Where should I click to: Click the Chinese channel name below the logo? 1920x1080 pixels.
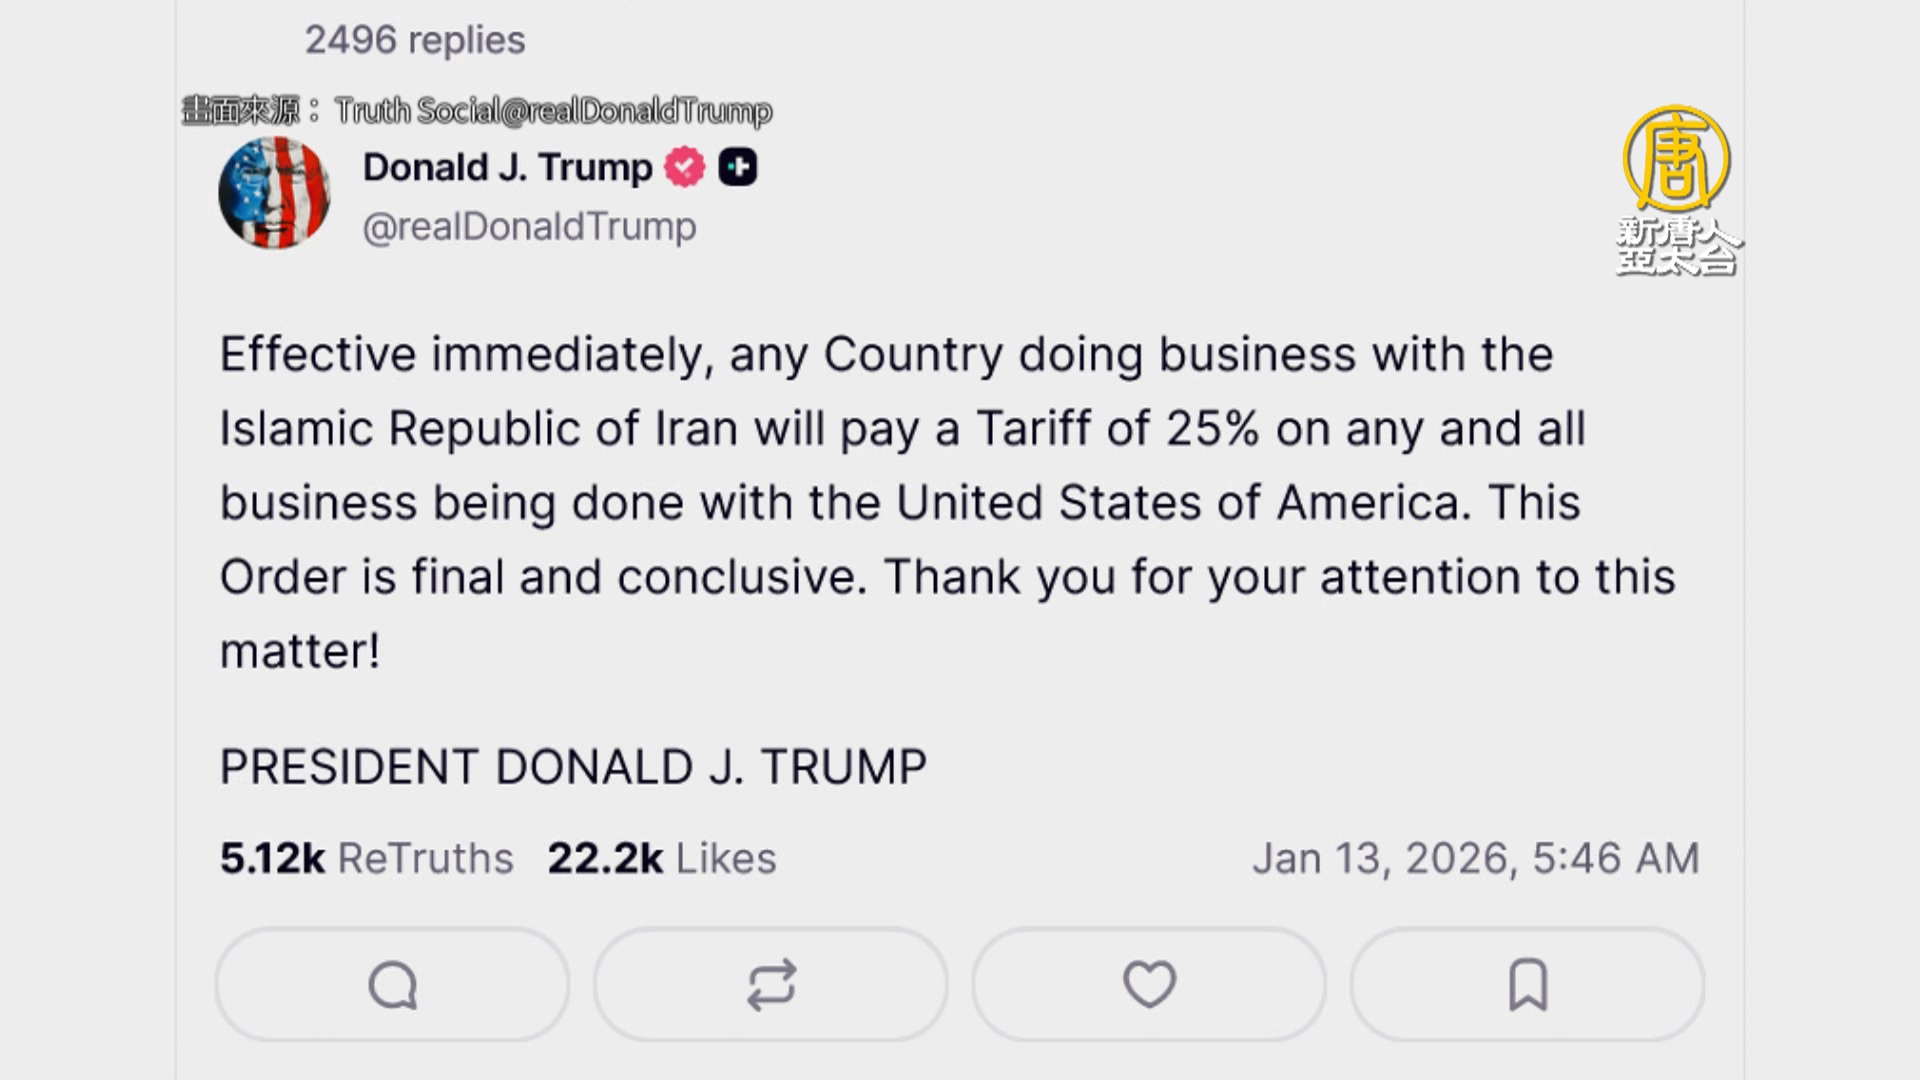tap(1677, 246)
